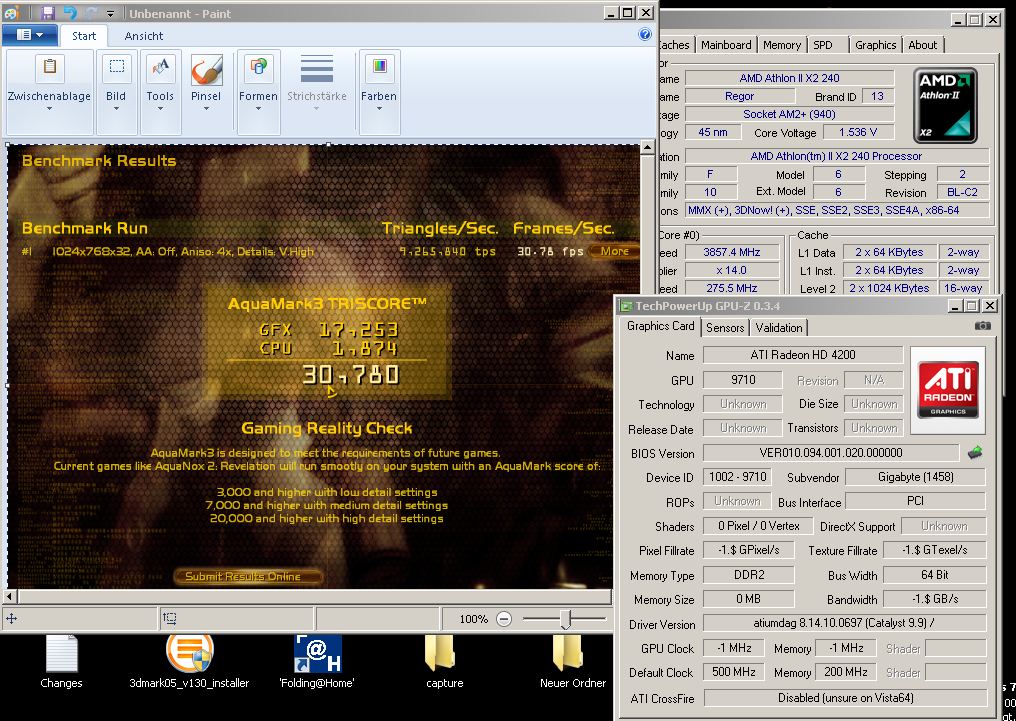Screen dimensions: 1016x721
Task: Click Bus Width field '64 Bit'
Action: coord(934,575)
